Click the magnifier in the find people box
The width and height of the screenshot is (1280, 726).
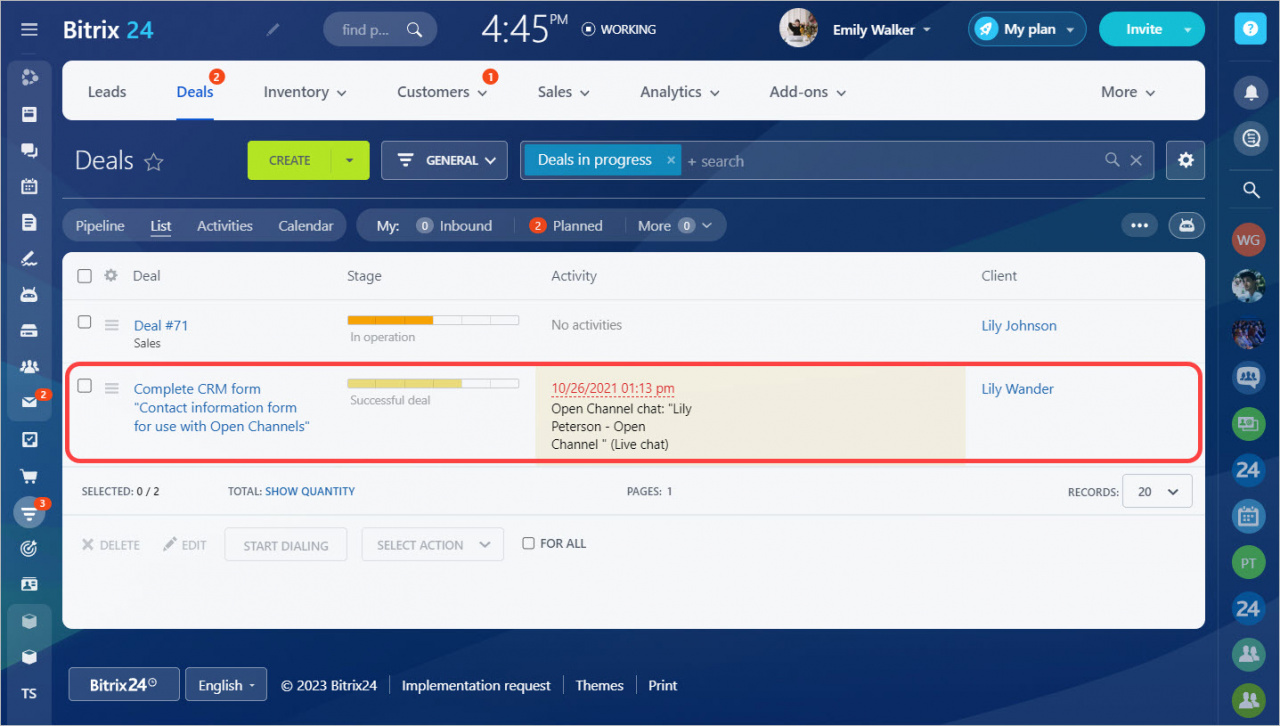[x=414, y=30]
